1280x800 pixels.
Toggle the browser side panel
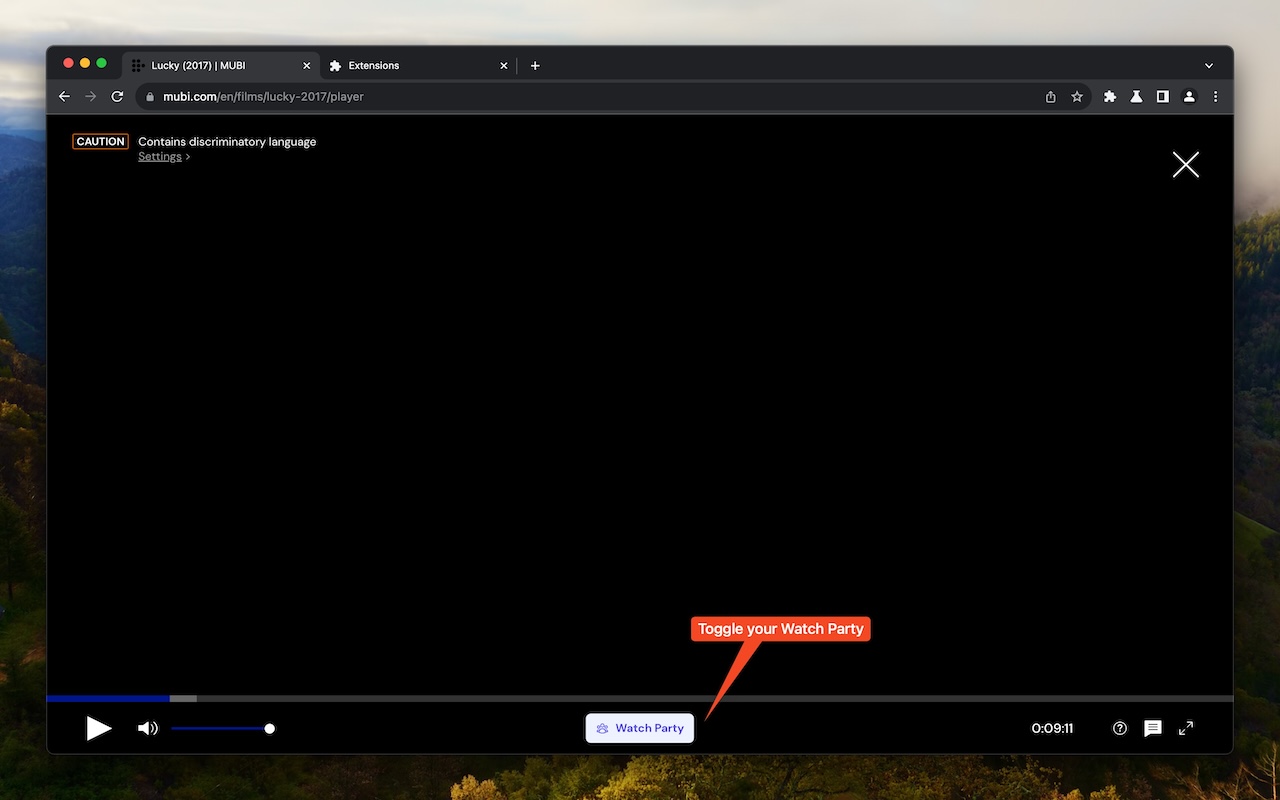pyautogui.click(x=1162, y=97)
